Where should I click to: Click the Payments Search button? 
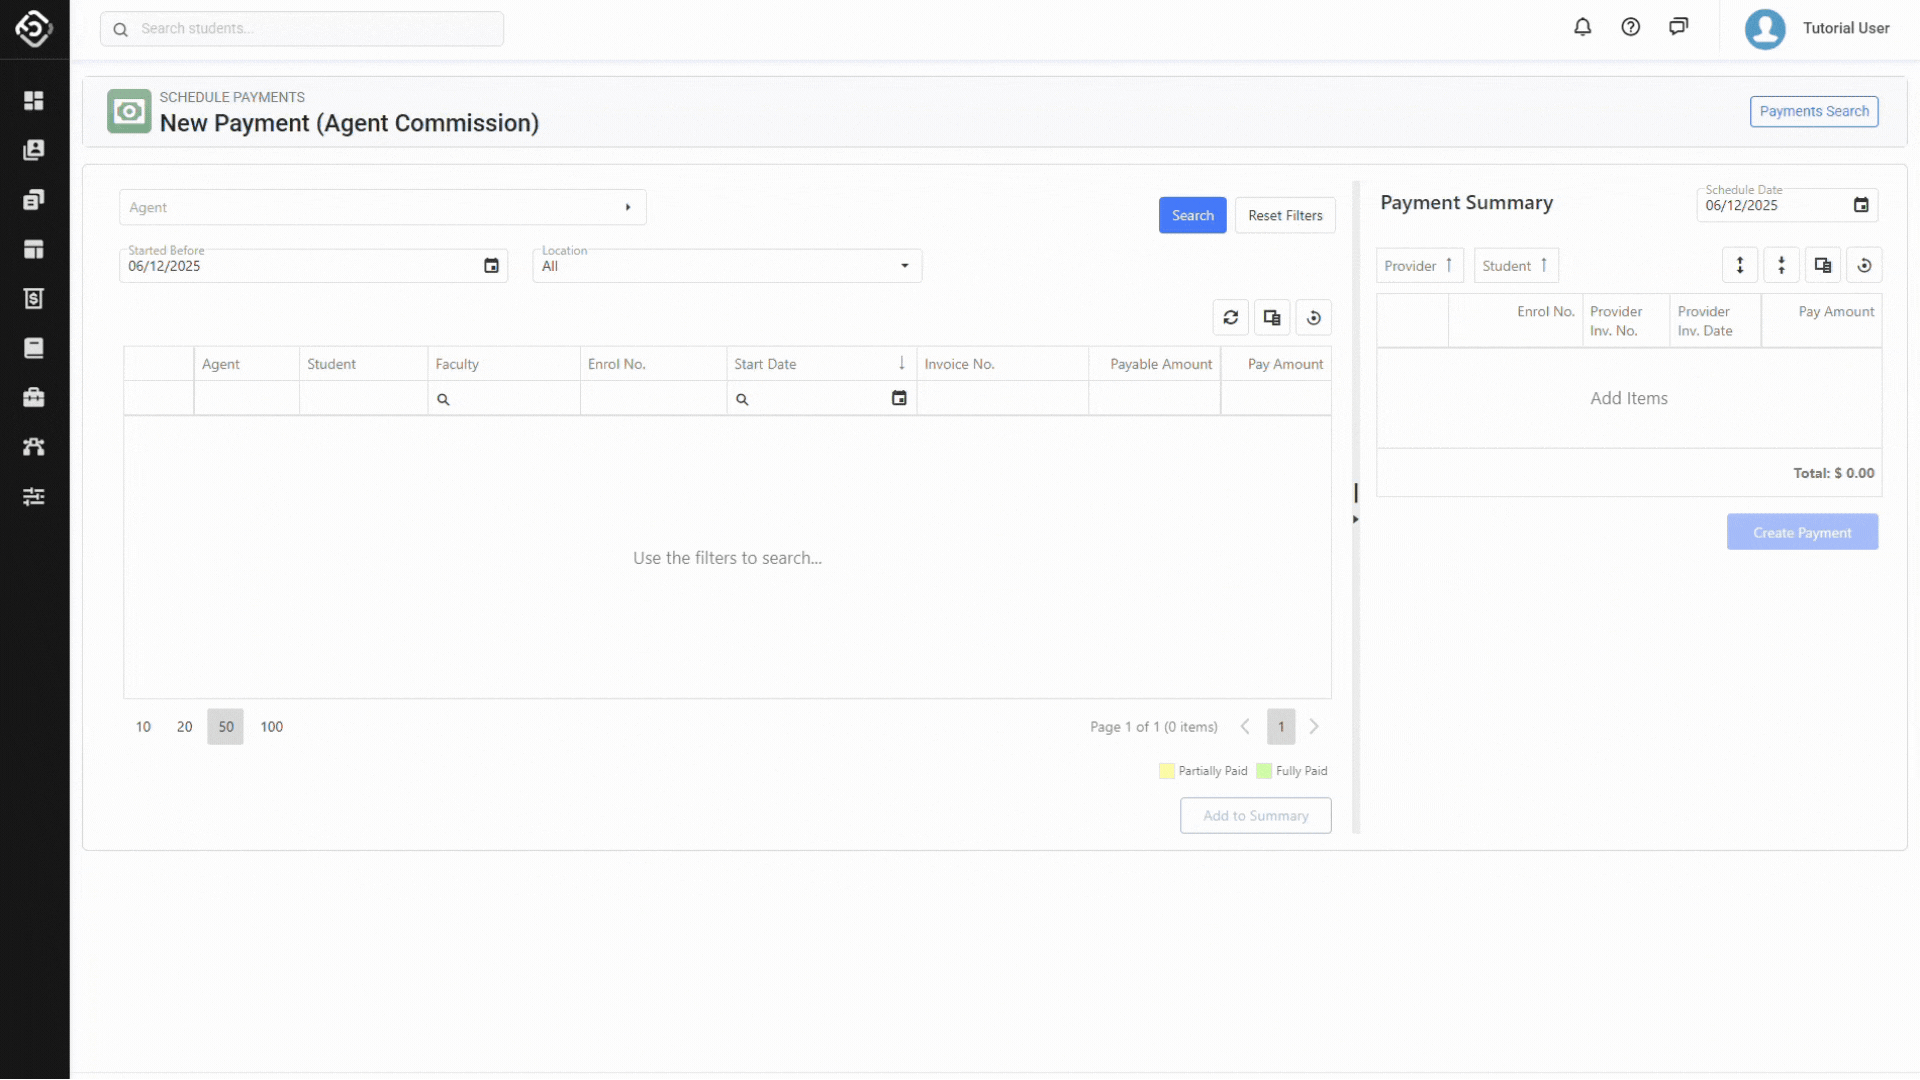(1813, 111)
